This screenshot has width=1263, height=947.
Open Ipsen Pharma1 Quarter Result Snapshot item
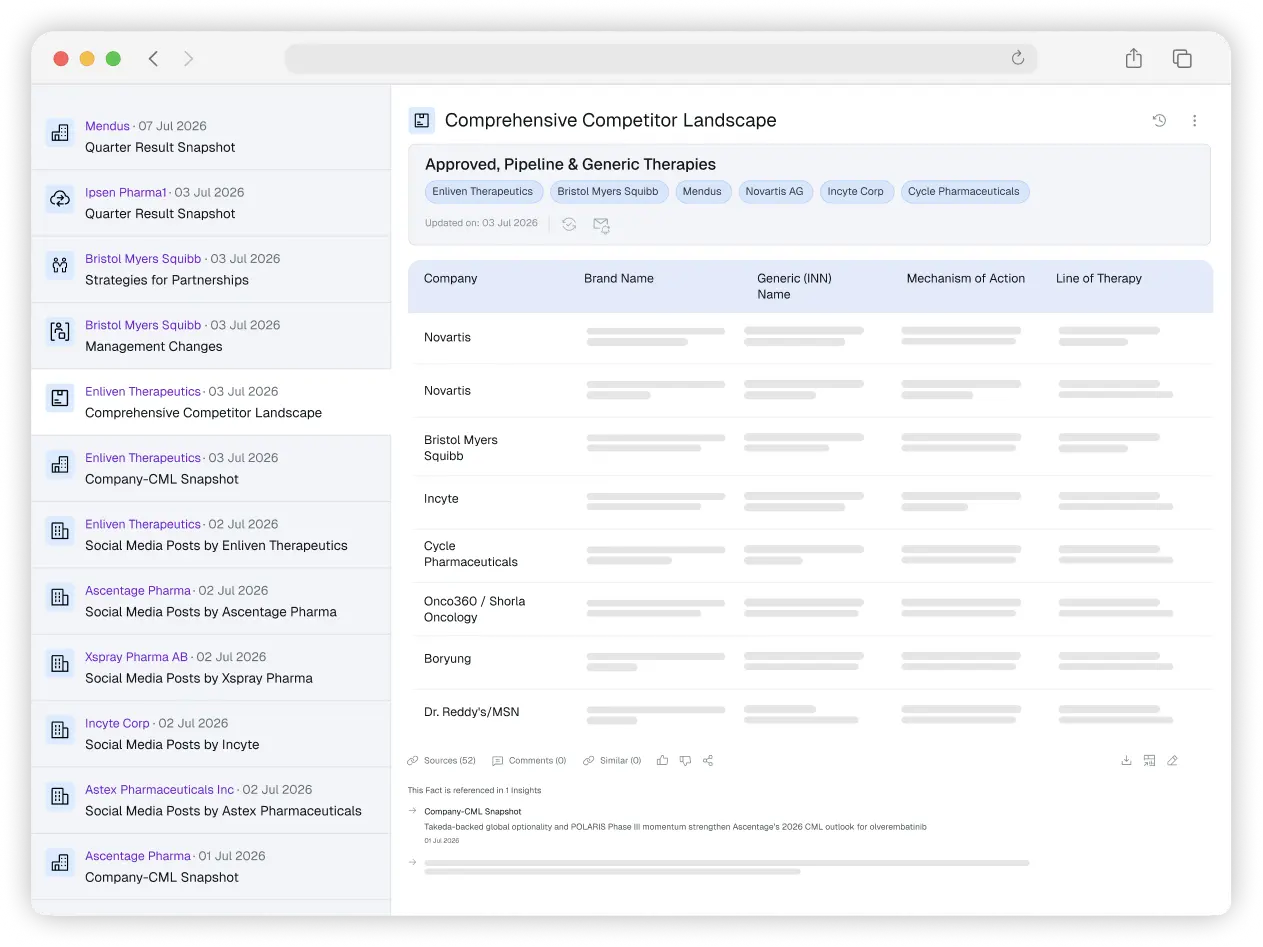(211, 203)
